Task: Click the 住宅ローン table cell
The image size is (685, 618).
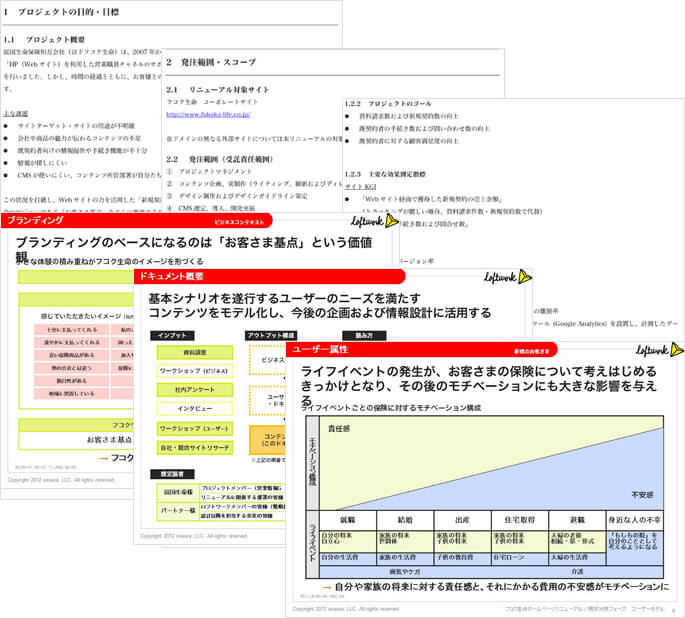Action: click(519, 557)
